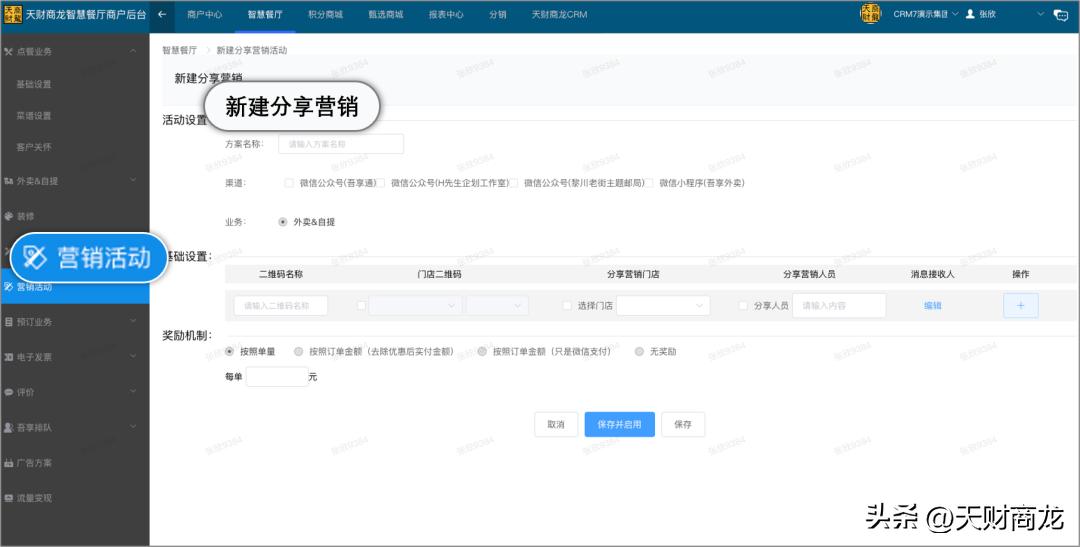Select the 无奖励 radio option

coord(639,352)
